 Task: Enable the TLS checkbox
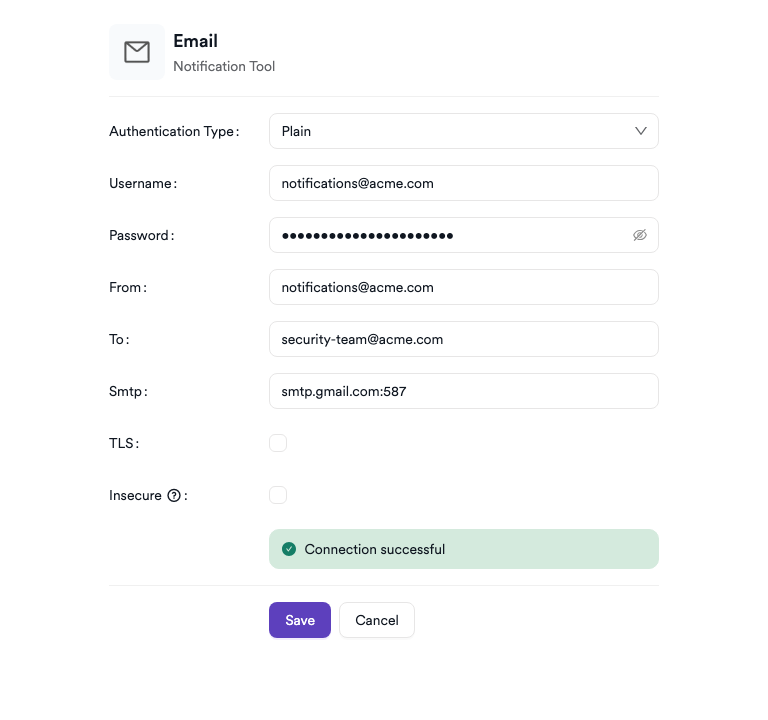point(278,443)
